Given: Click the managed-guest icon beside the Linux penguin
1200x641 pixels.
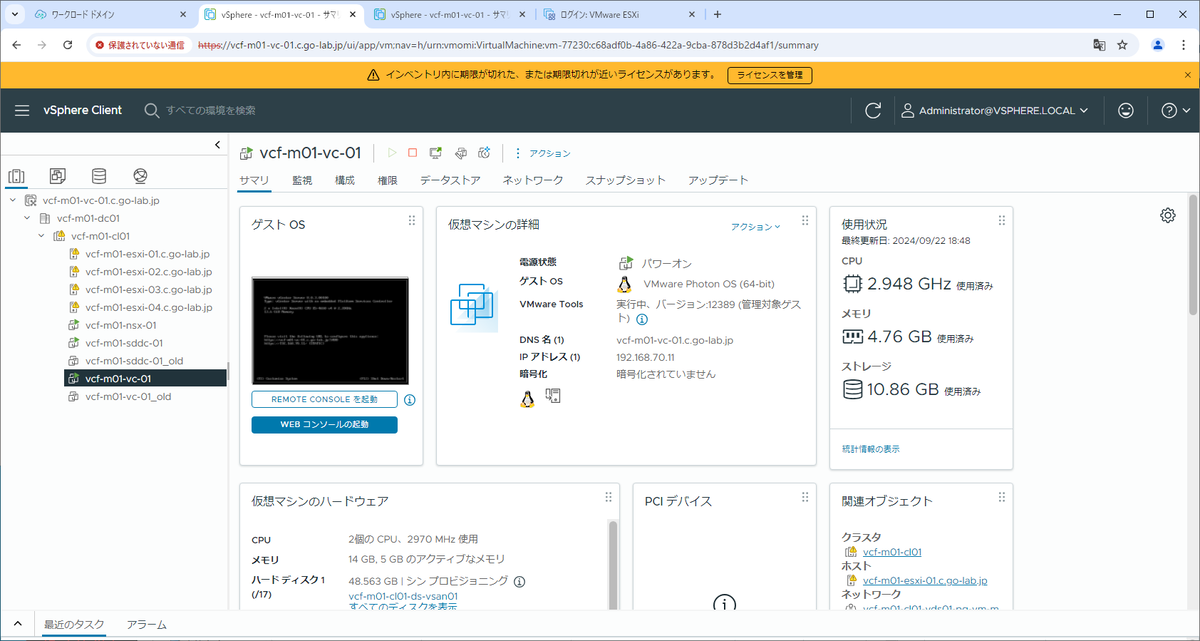Looking at the screenshot, I should pyautogui.click(x=553, y=397).
